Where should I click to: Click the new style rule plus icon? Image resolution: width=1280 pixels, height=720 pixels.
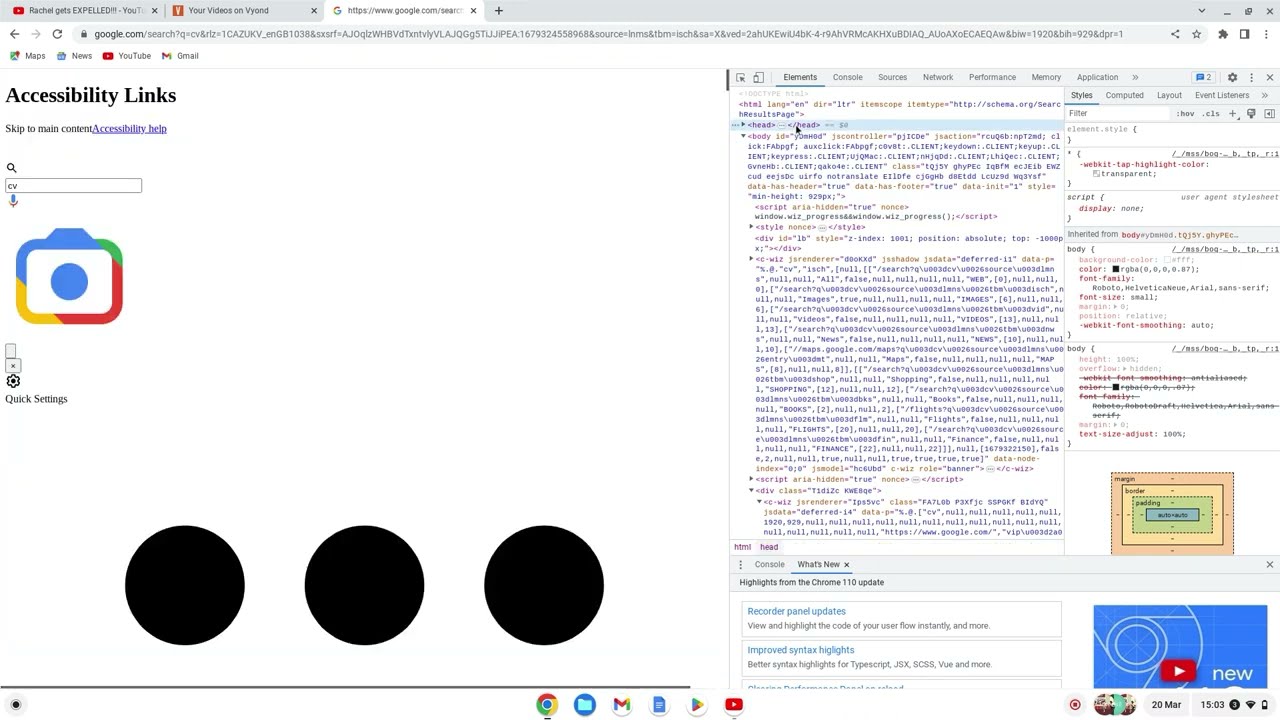(1233, 113)
